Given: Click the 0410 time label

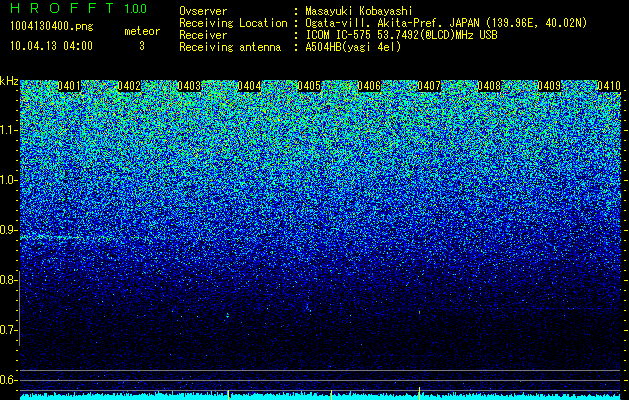Looking at the screenshot, I should pos(609,86).
